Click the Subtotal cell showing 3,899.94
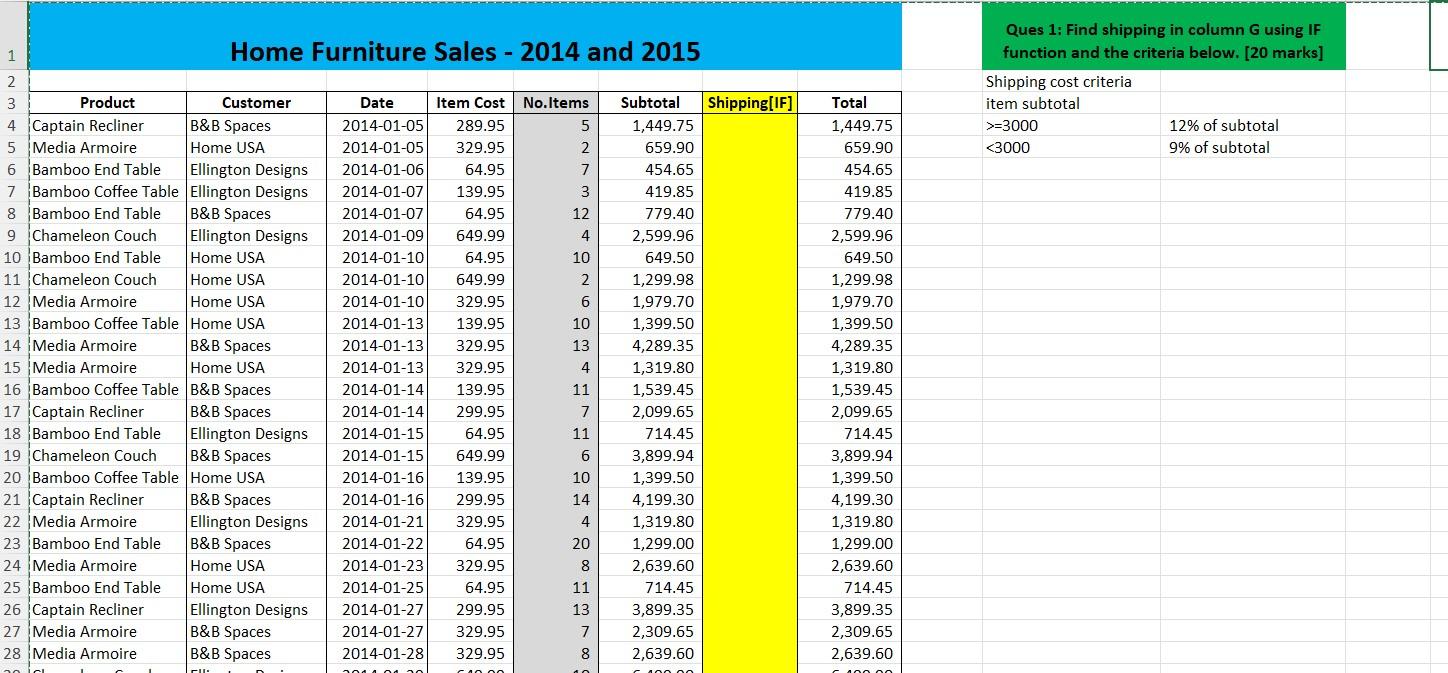The image size is (1448, 673). [x=650, y=455]
